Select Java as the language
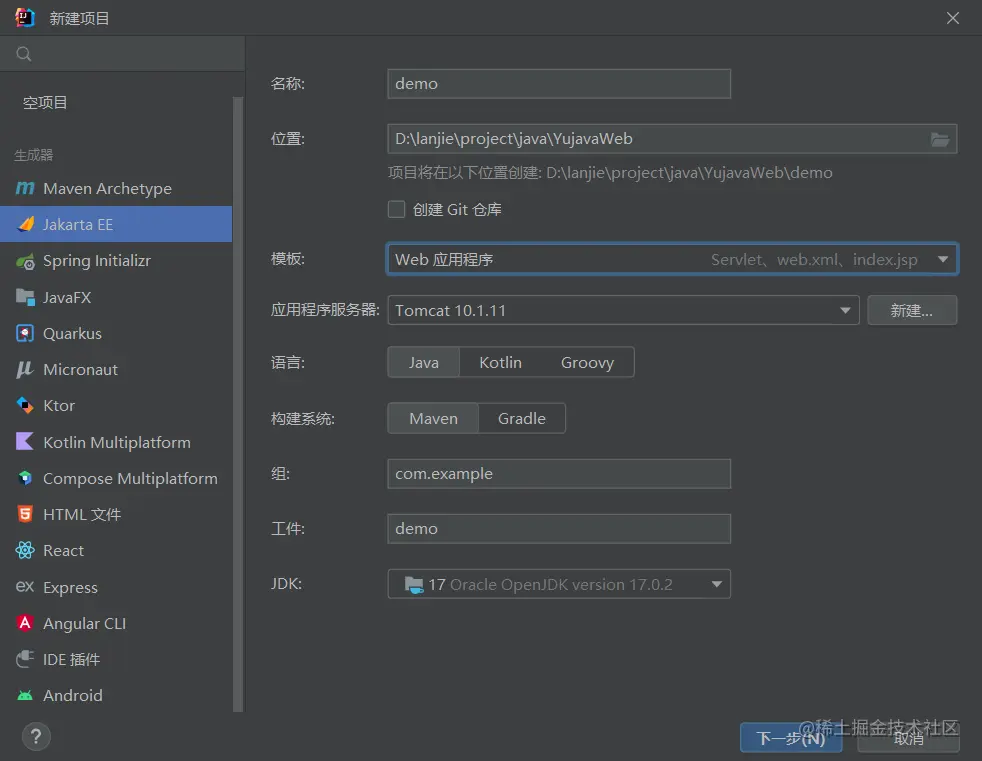Screen dimensions: 982x761 [x=424, y=362]
